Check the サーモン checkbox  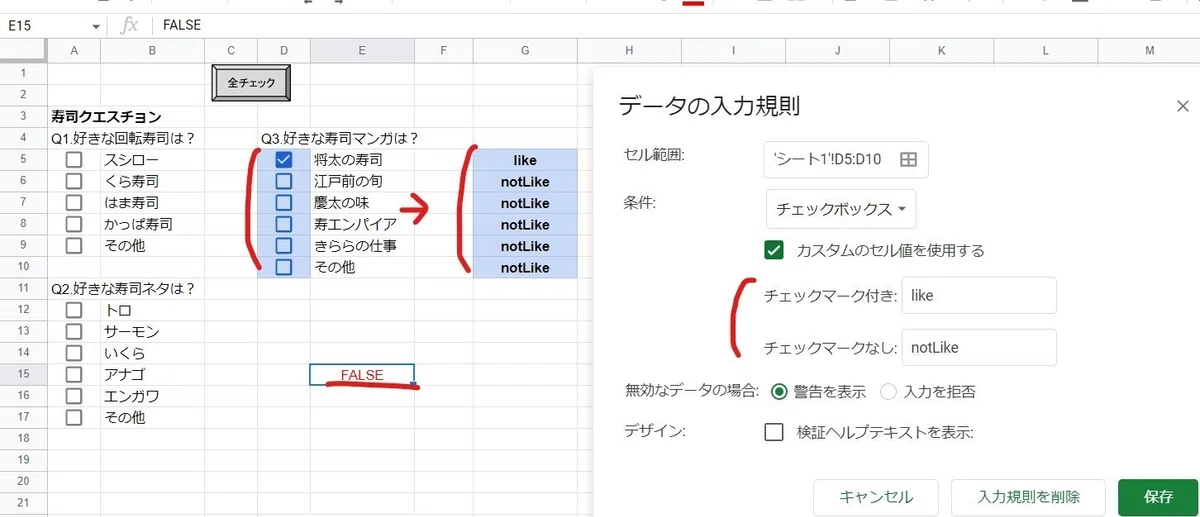tap(73, 331)
